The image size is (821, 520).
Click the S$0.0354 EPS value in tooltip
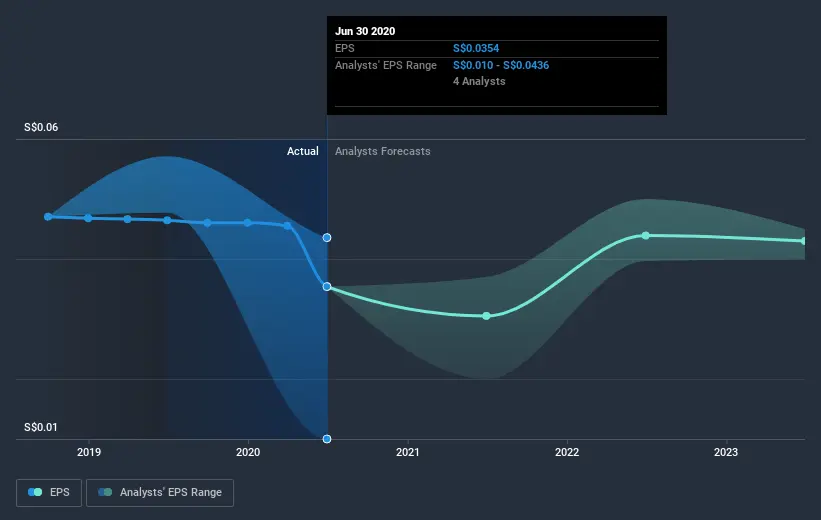tap(476, 48)
